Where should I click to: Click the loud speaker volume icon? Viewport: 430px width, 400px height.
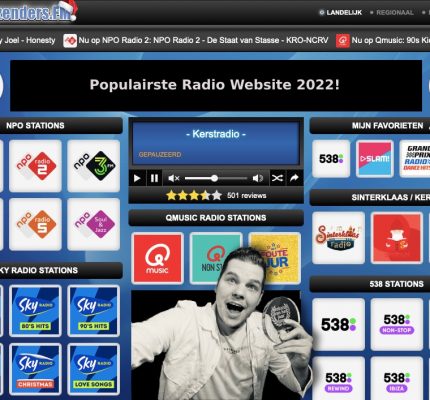(258, 178)
